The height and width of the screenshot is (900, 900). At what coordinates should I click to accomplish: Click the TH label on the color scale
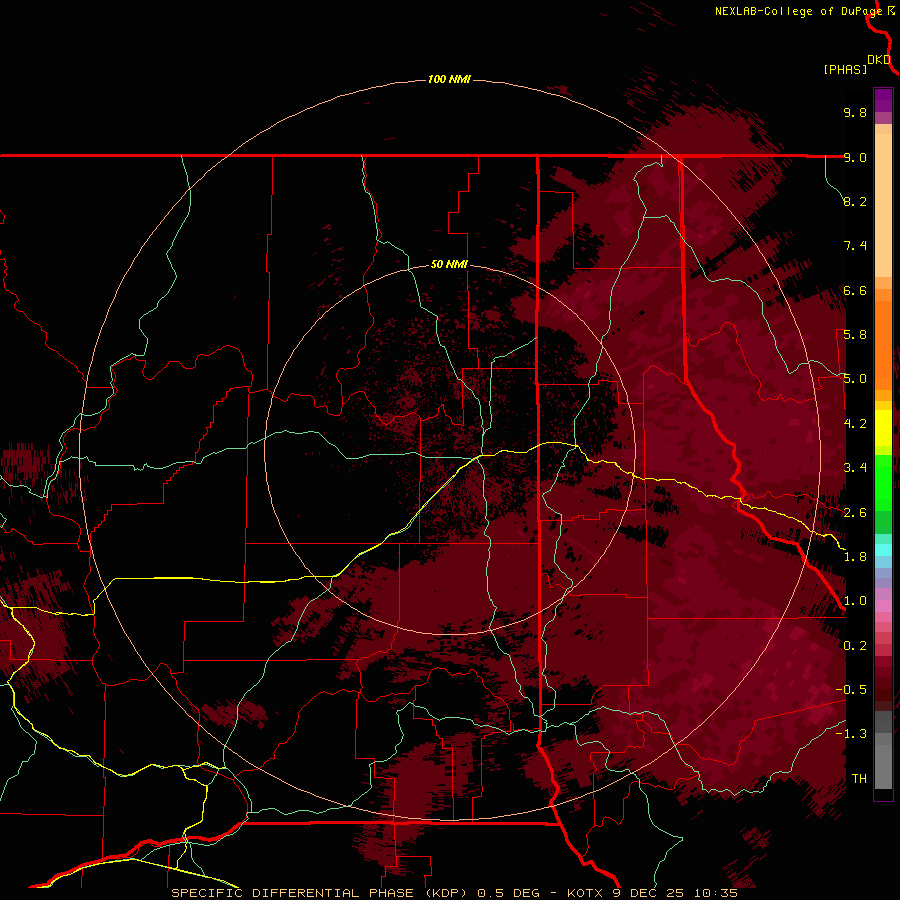[859, 779]
